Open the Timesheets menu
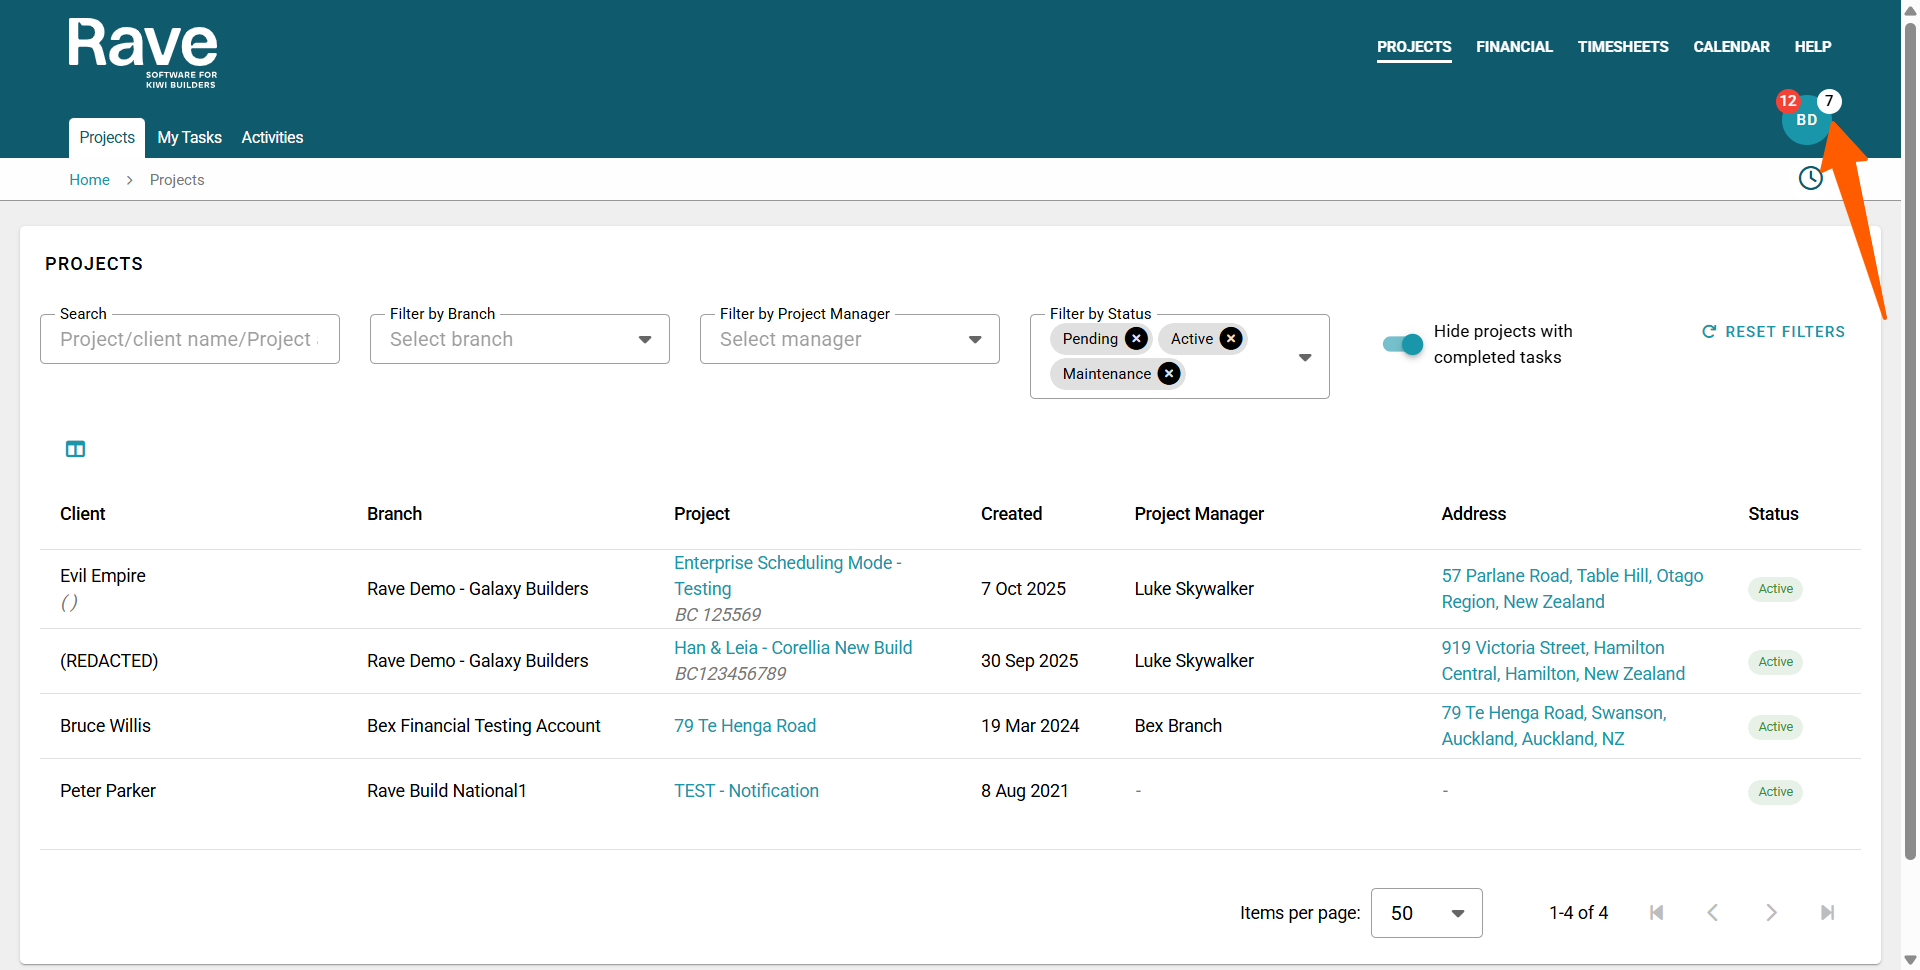The width and height of the screenshot is (1920, 970). [x=1622, y=47]
